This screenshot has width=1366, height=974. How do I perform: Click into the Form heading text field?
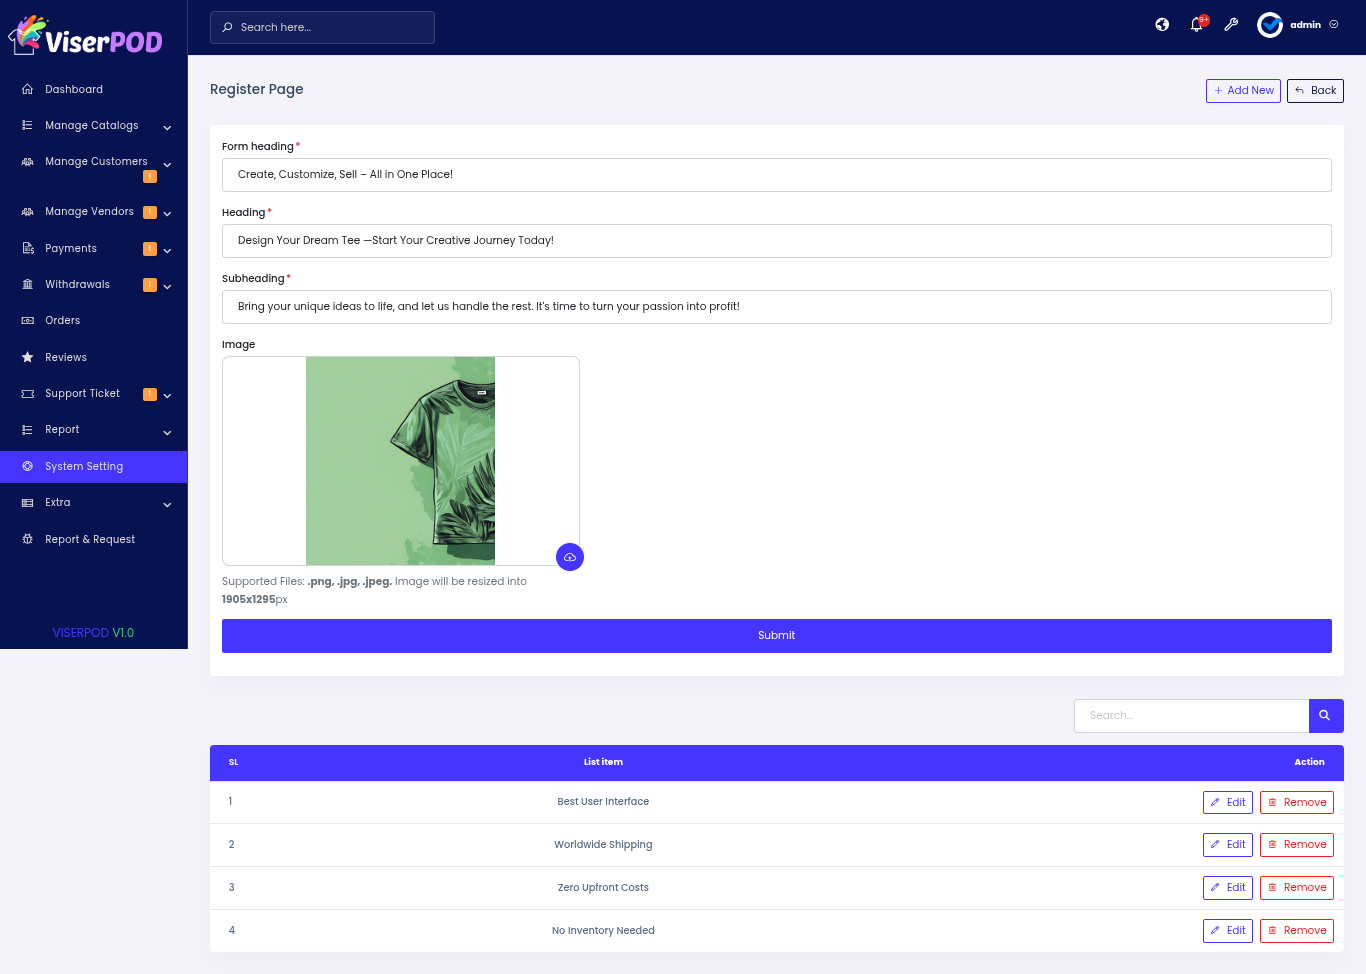tap(776, 175)
